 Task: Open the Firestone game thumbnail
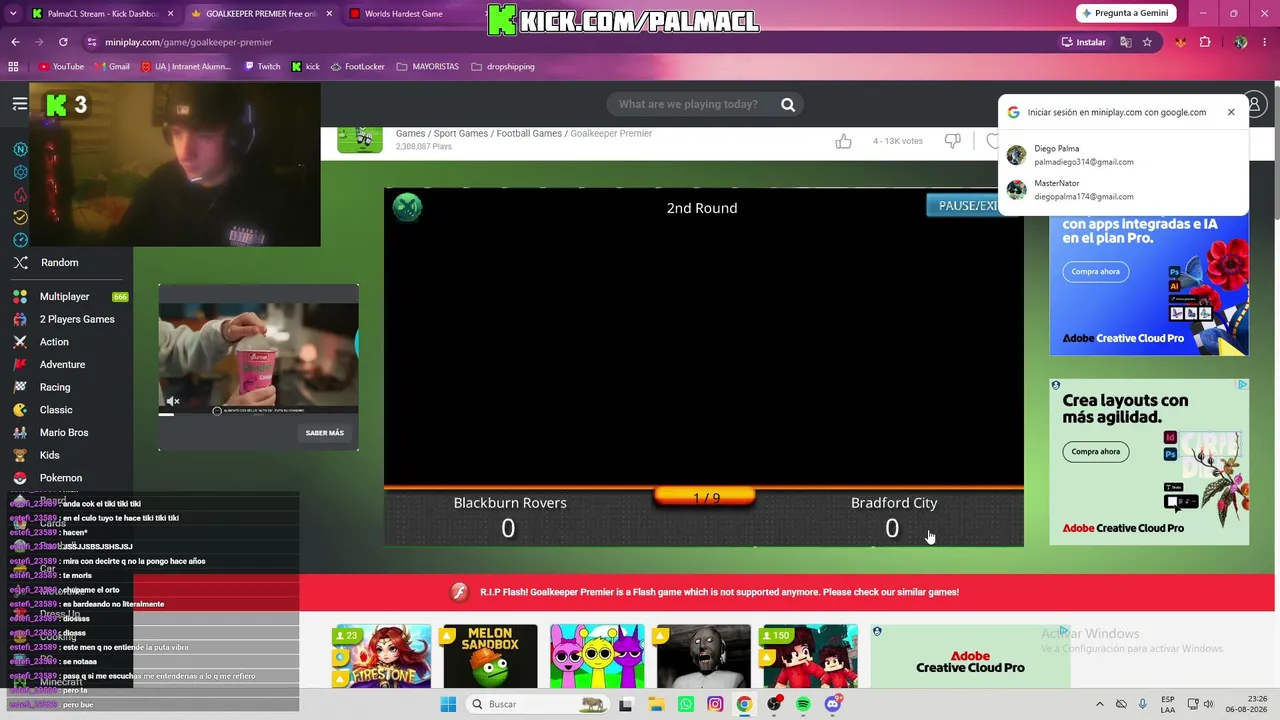coord(382,656)
